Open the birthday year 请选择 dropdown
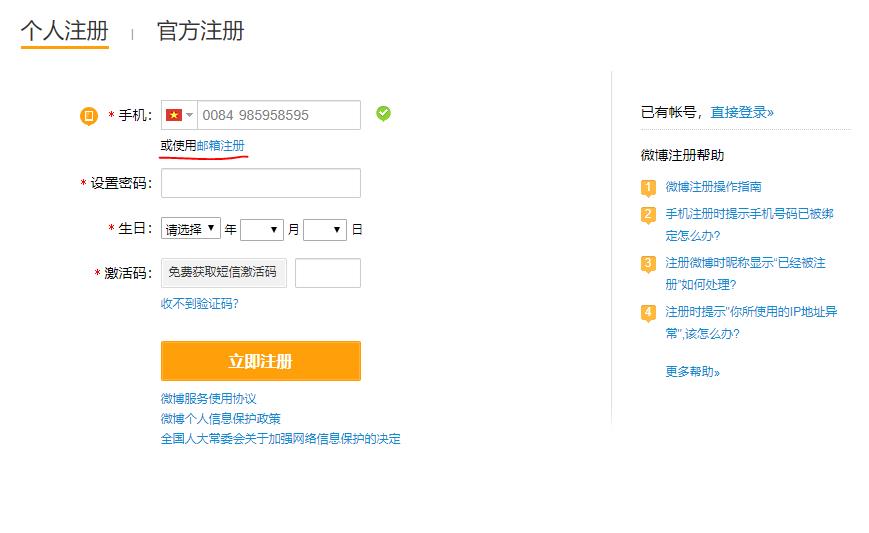Screen dimensions: 869x533 pyautogui.click(x=191, y=228)
